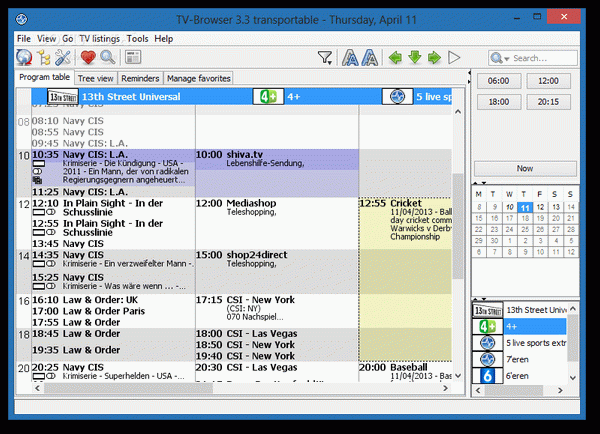Click program table horizontal scroll left arrow
Screen dimensions: 600x434
point(37,388)
